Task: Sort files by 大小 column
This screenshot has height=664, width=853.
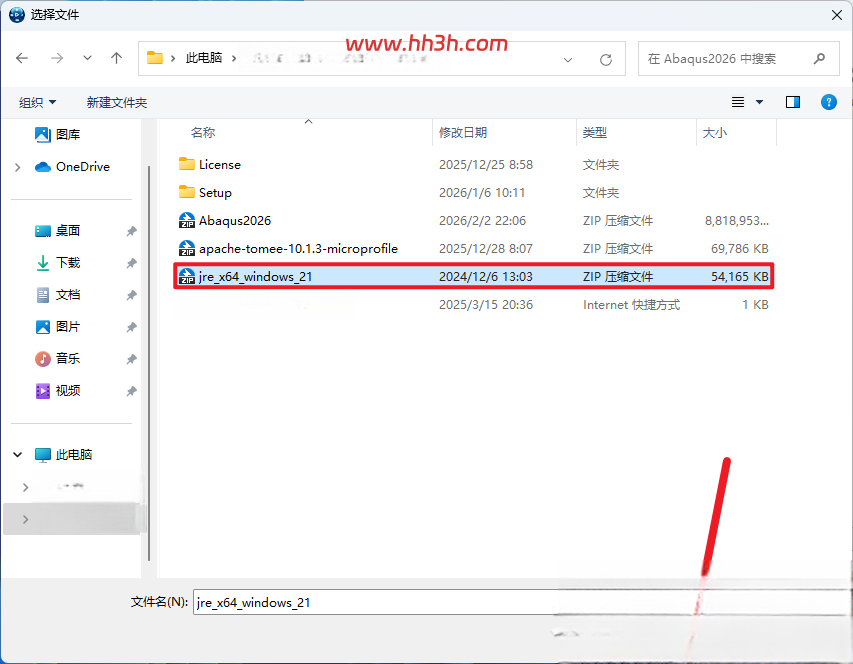Action: (715, 132)
